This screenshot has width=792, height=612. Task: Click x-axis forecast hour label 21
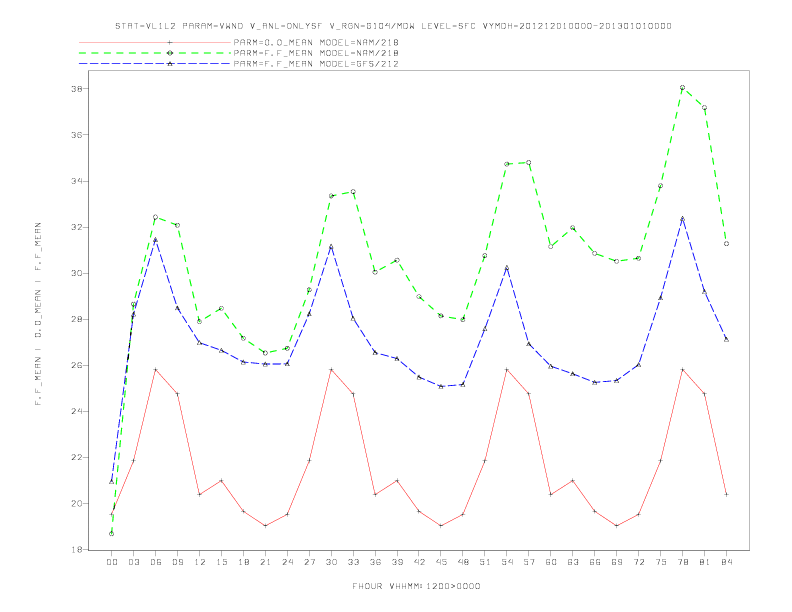pyautogui.click(x=265, y=562)
